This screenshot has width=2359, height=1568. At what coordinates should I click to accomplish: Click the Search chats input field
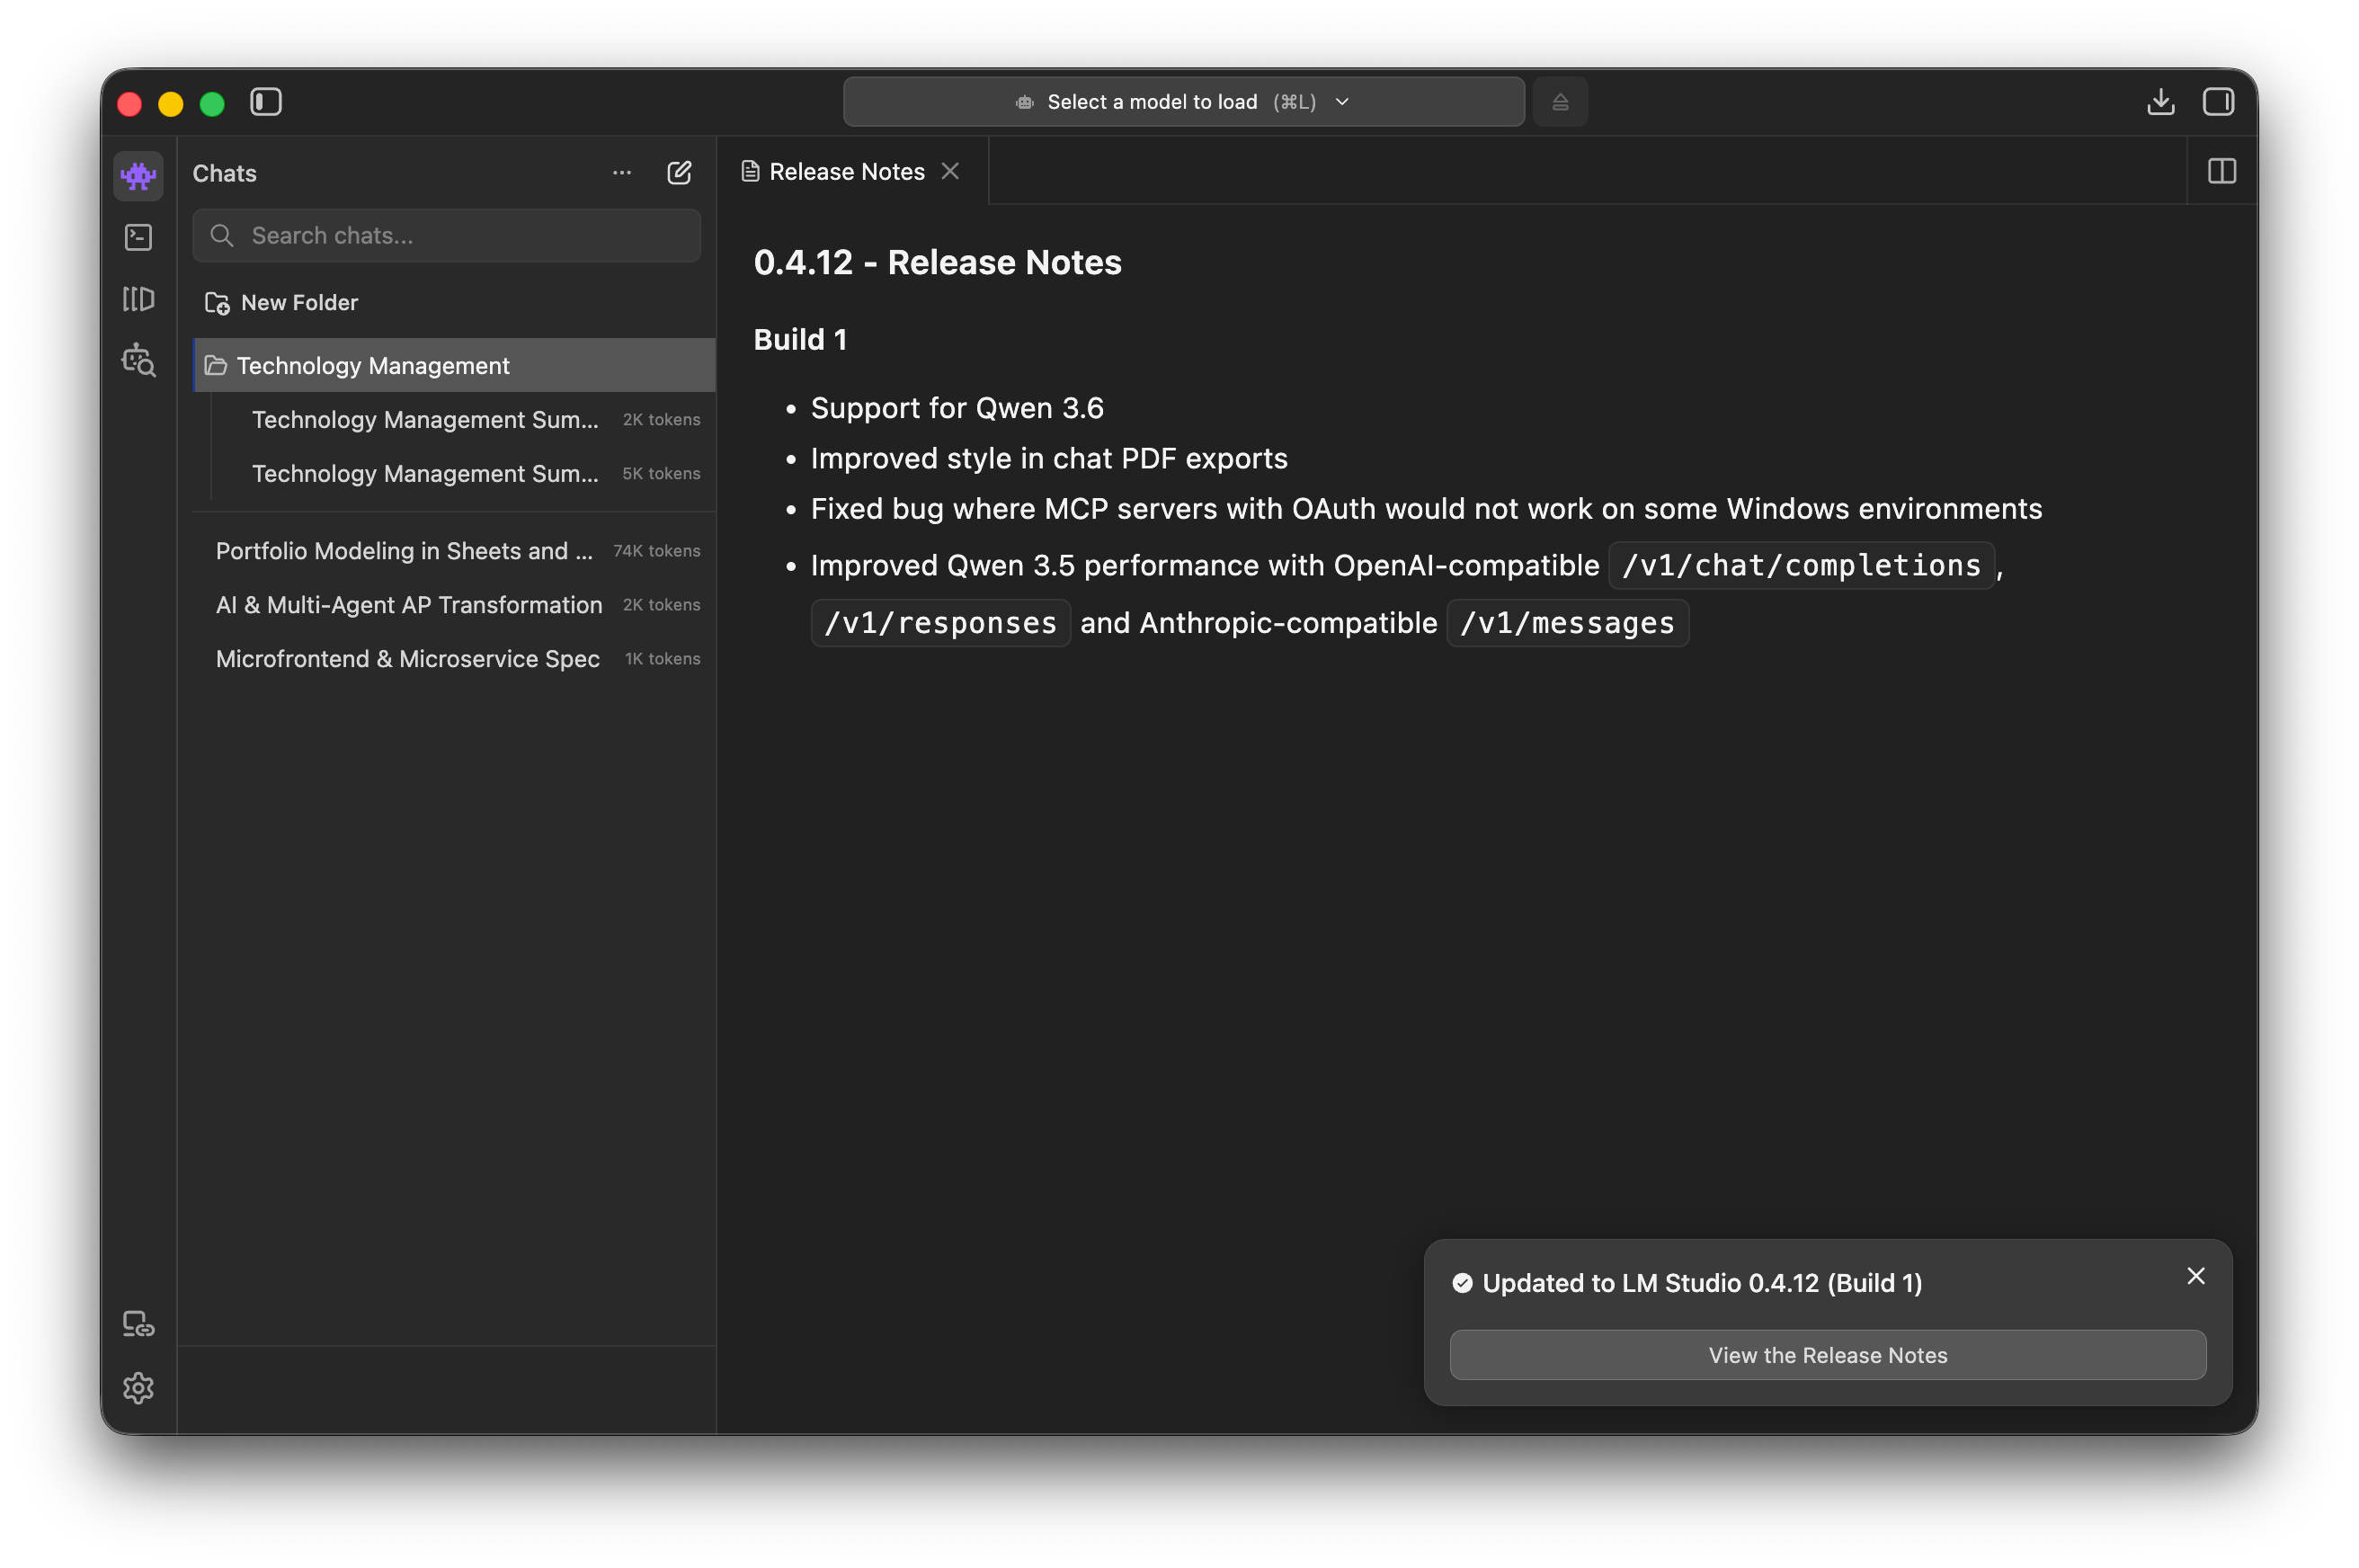[446, 235]
